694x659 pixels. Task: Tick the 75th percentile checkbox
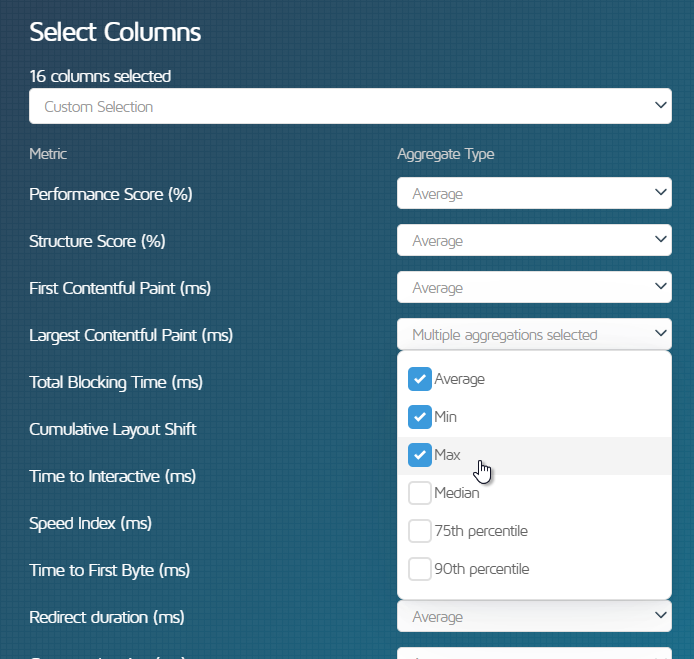420,531
